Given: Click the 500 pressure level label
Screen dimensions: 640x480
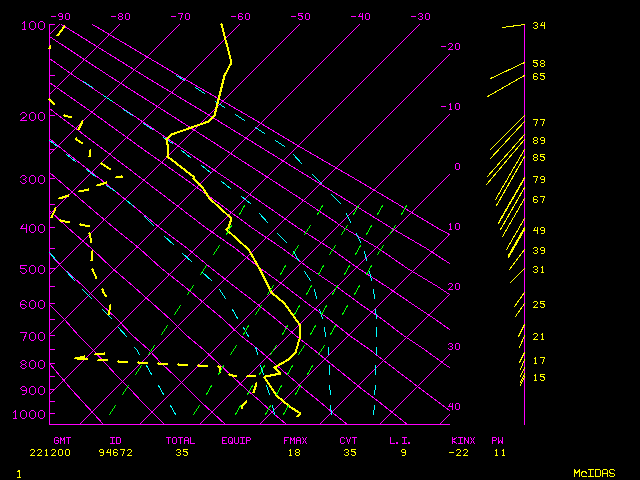Looking at the screenshot, I should tap(31, 269).
